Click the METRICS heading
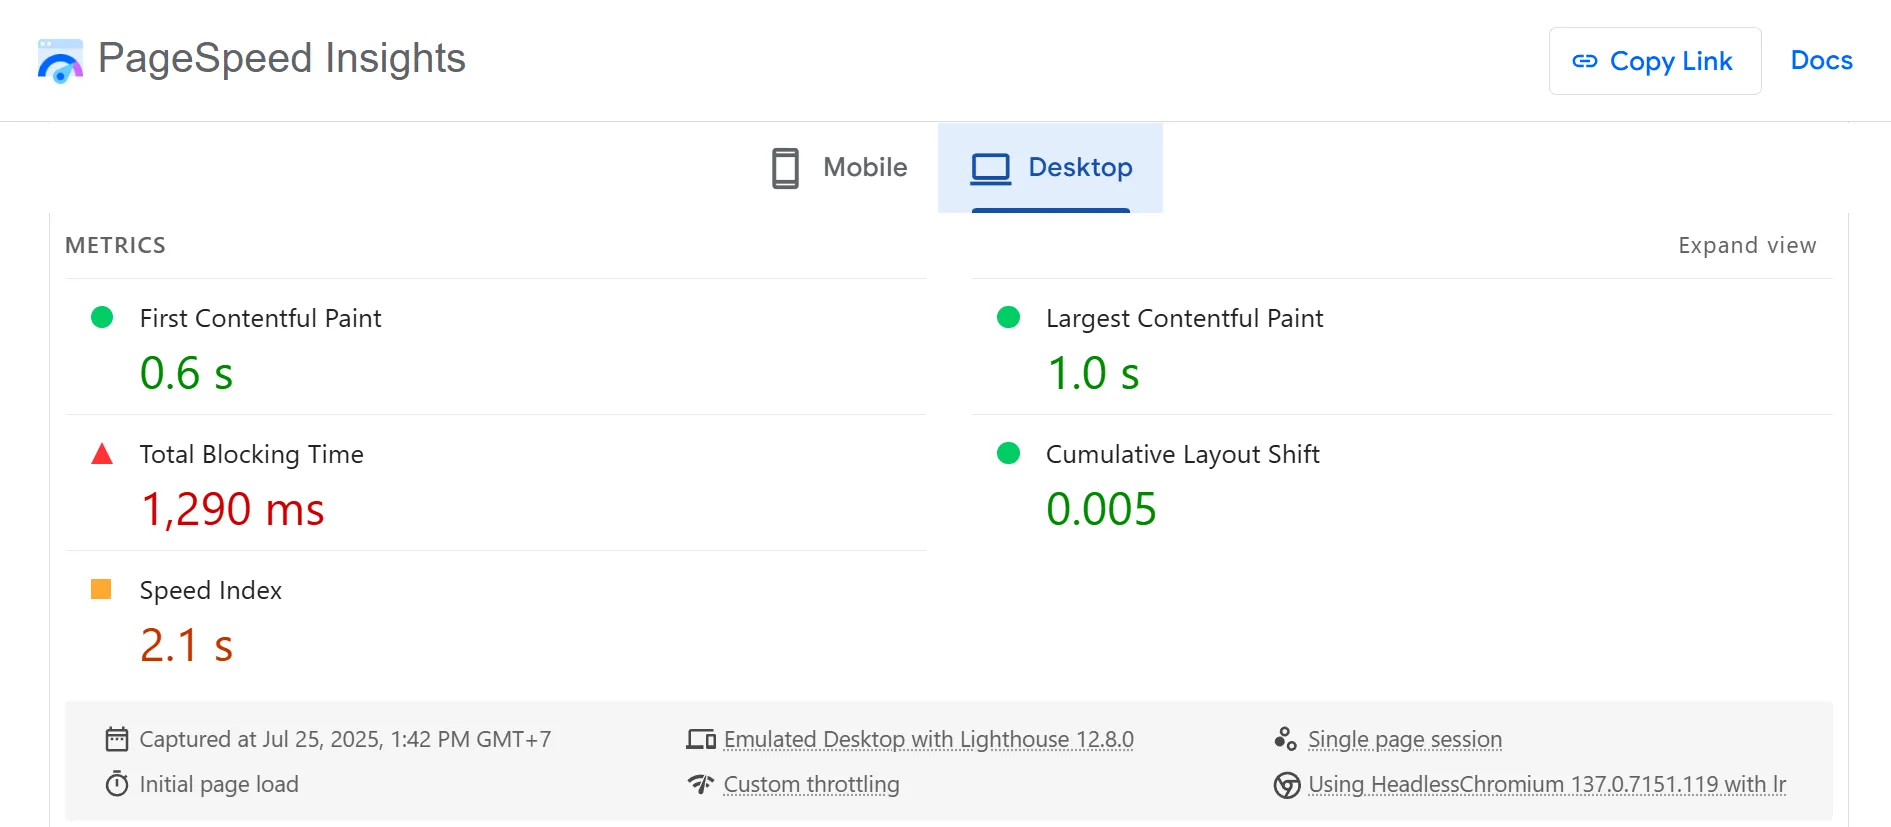Viewport: 1891px width, 827px height. tap(115, 245)
